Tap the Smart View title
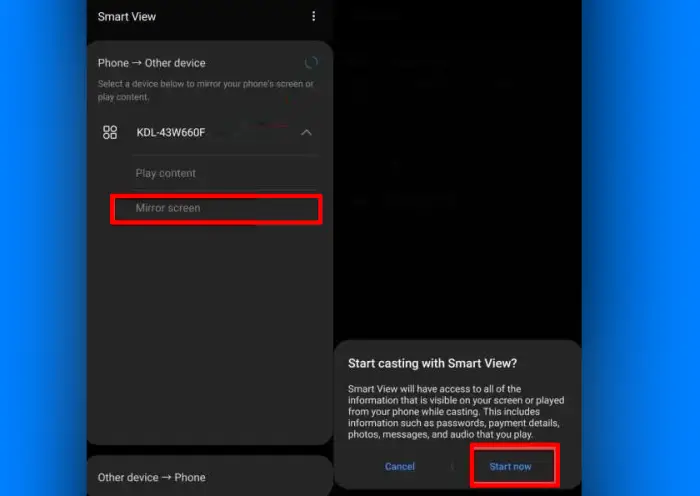The image size is (700, 496). [x=127, y=17]
